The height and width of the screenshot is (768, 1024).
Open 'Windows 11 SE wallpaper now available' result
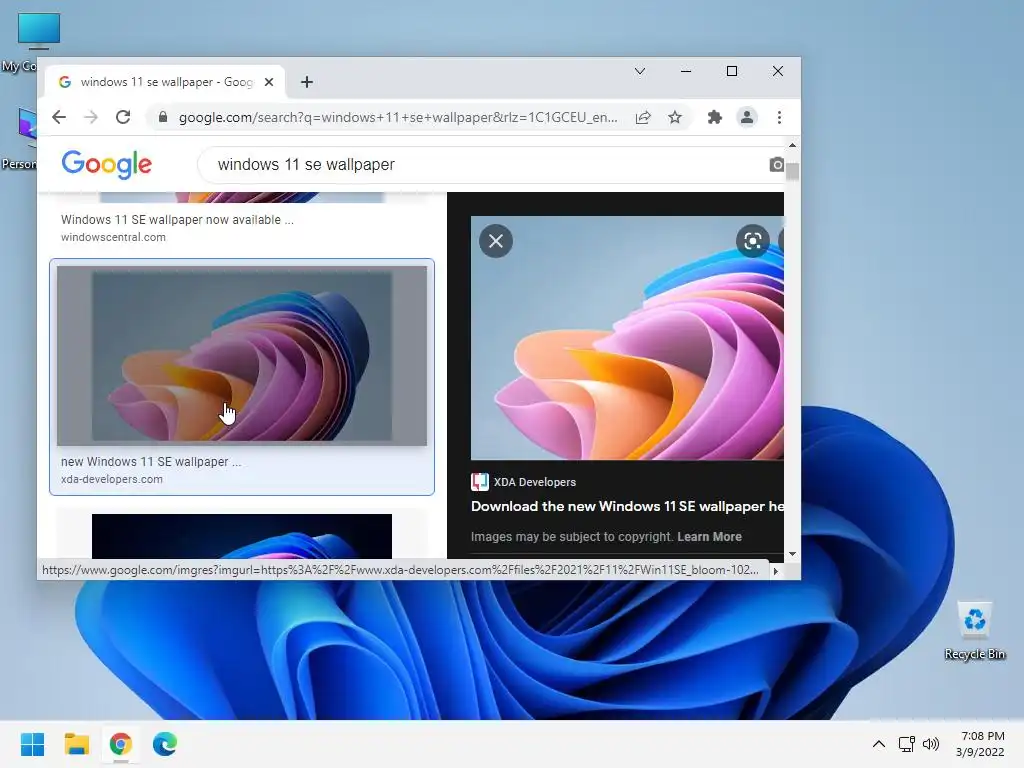(x=177, y=220)
